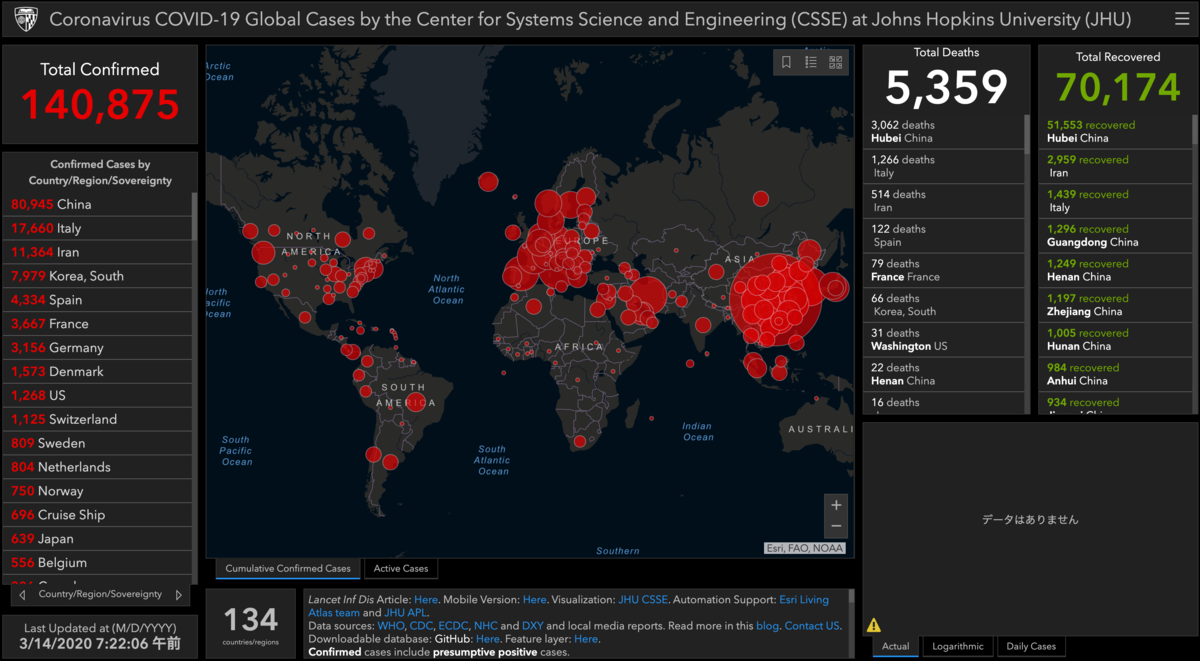1200x661 pixels.
Task: Follow the JHU CSSE link
Action: (642, 600)
